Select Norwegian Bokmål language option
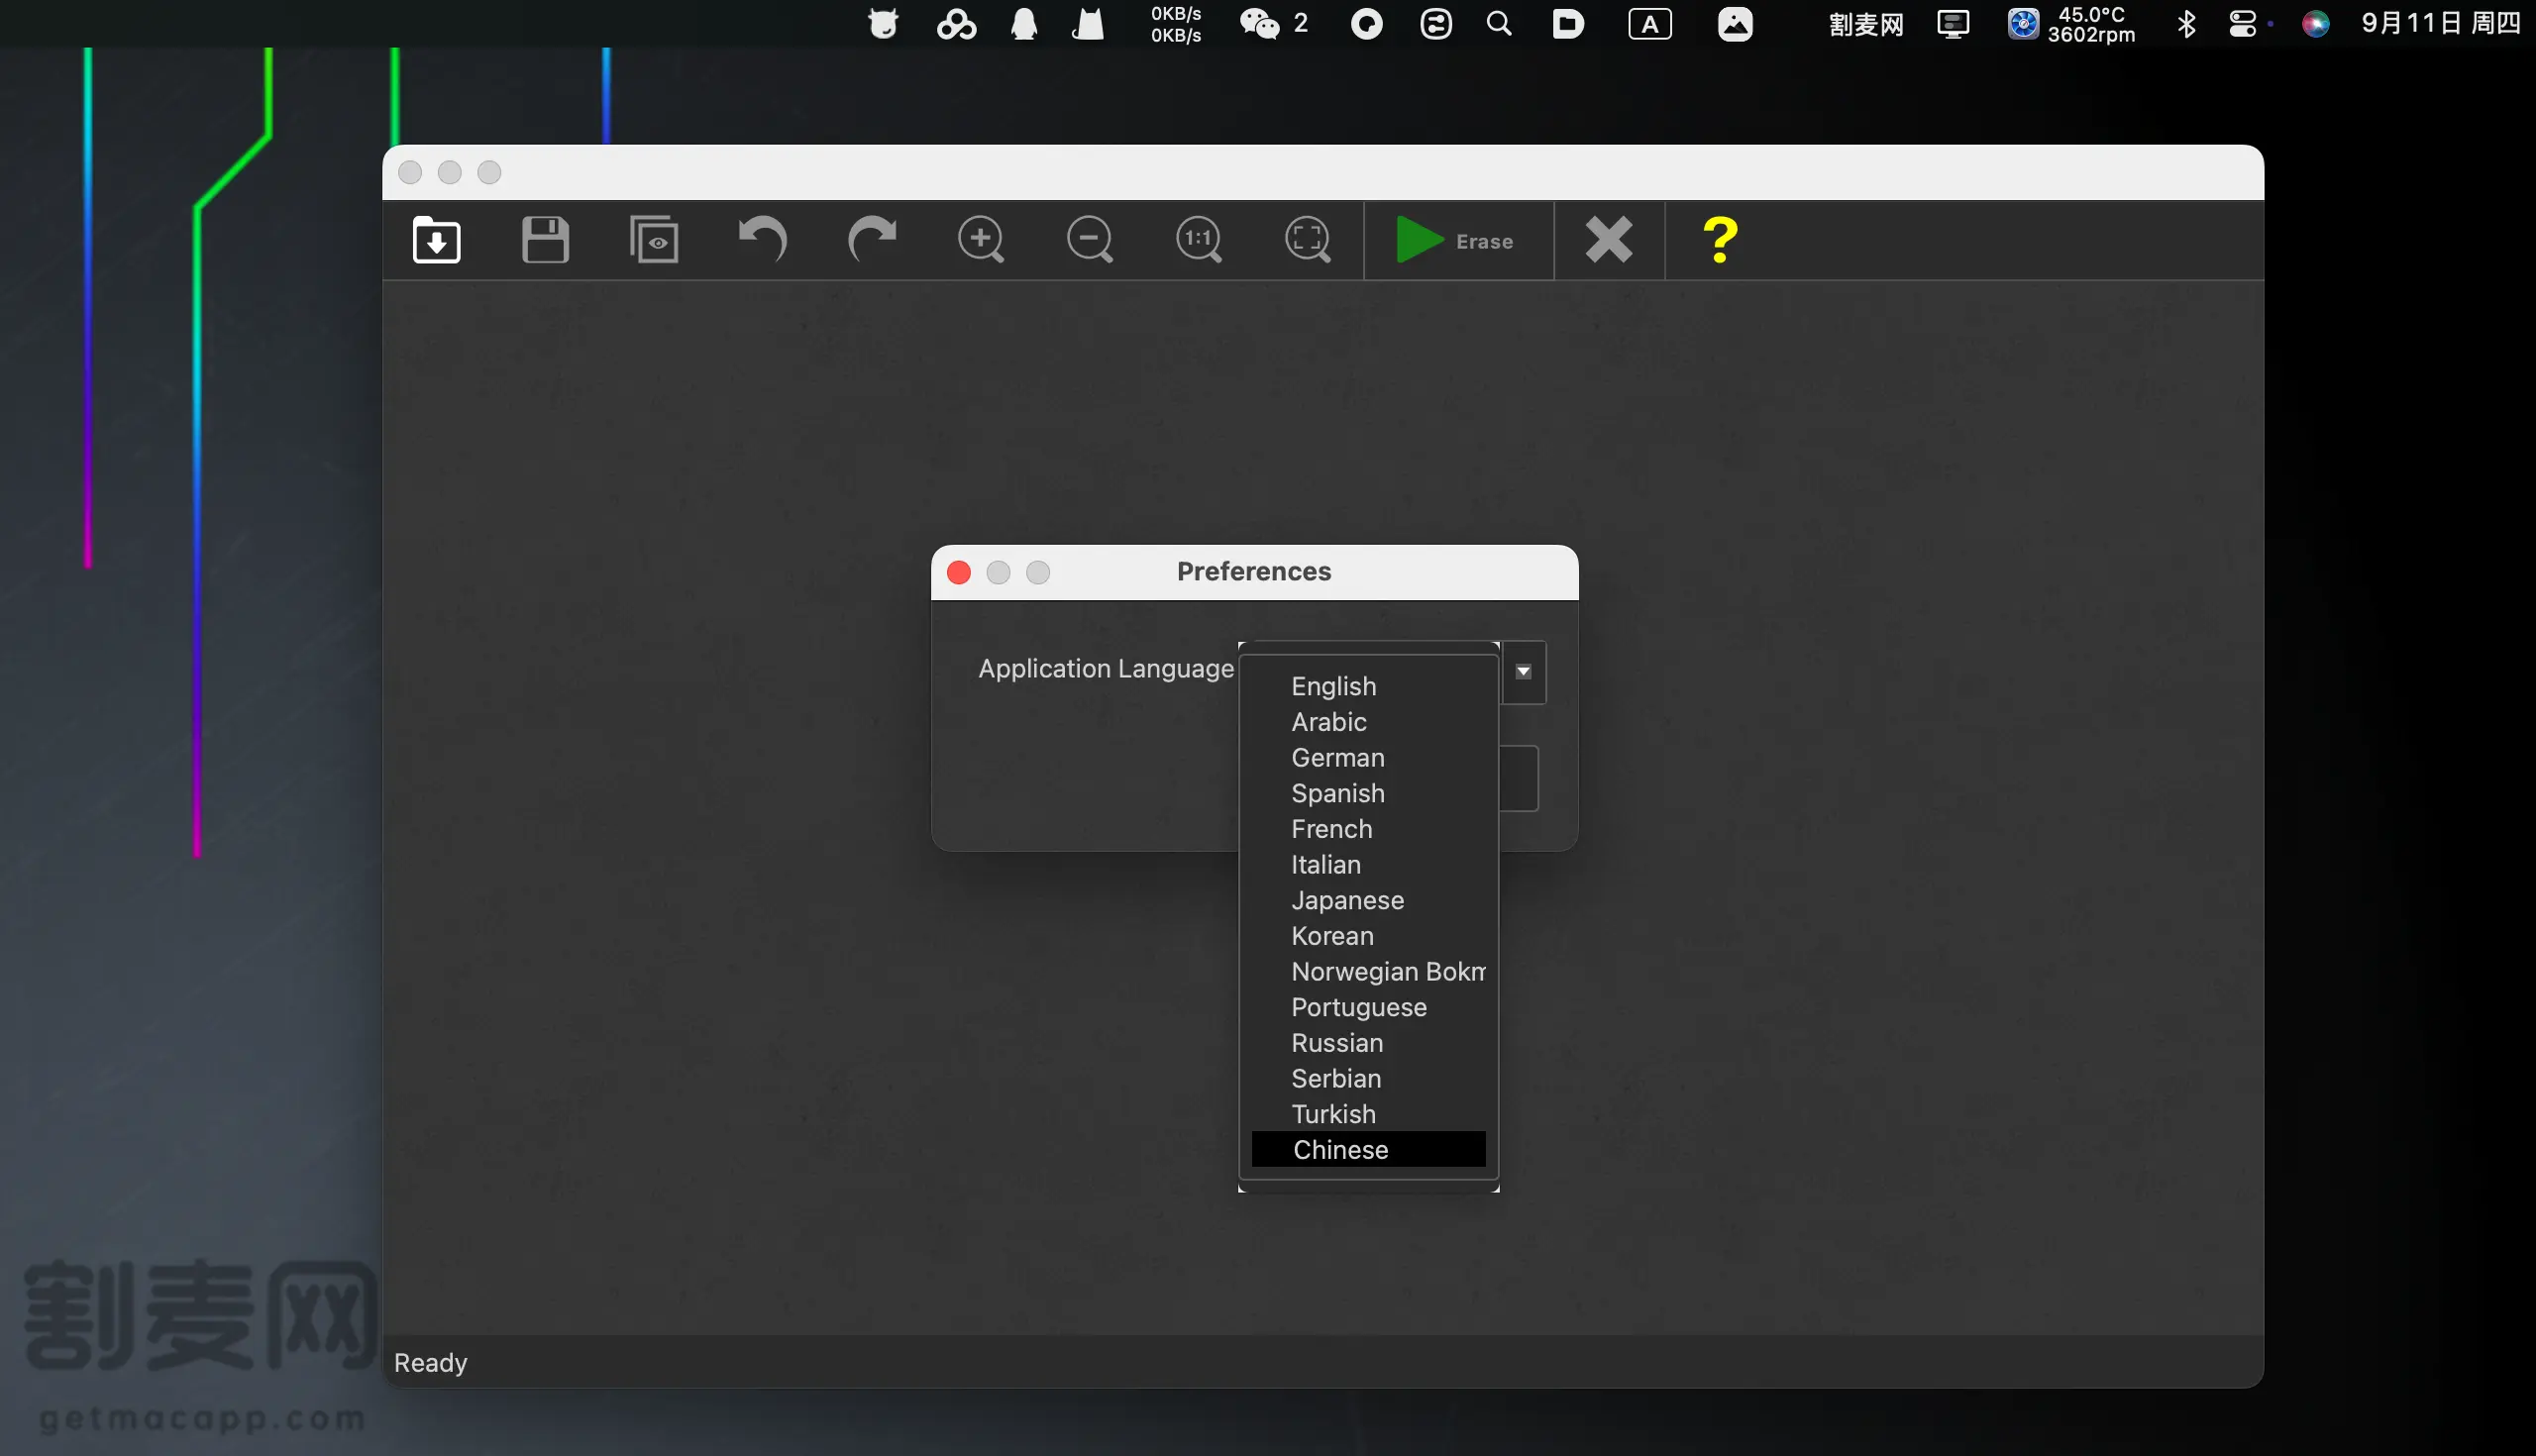Screen dimensions: 2536x1456 tap(1387, 972)
